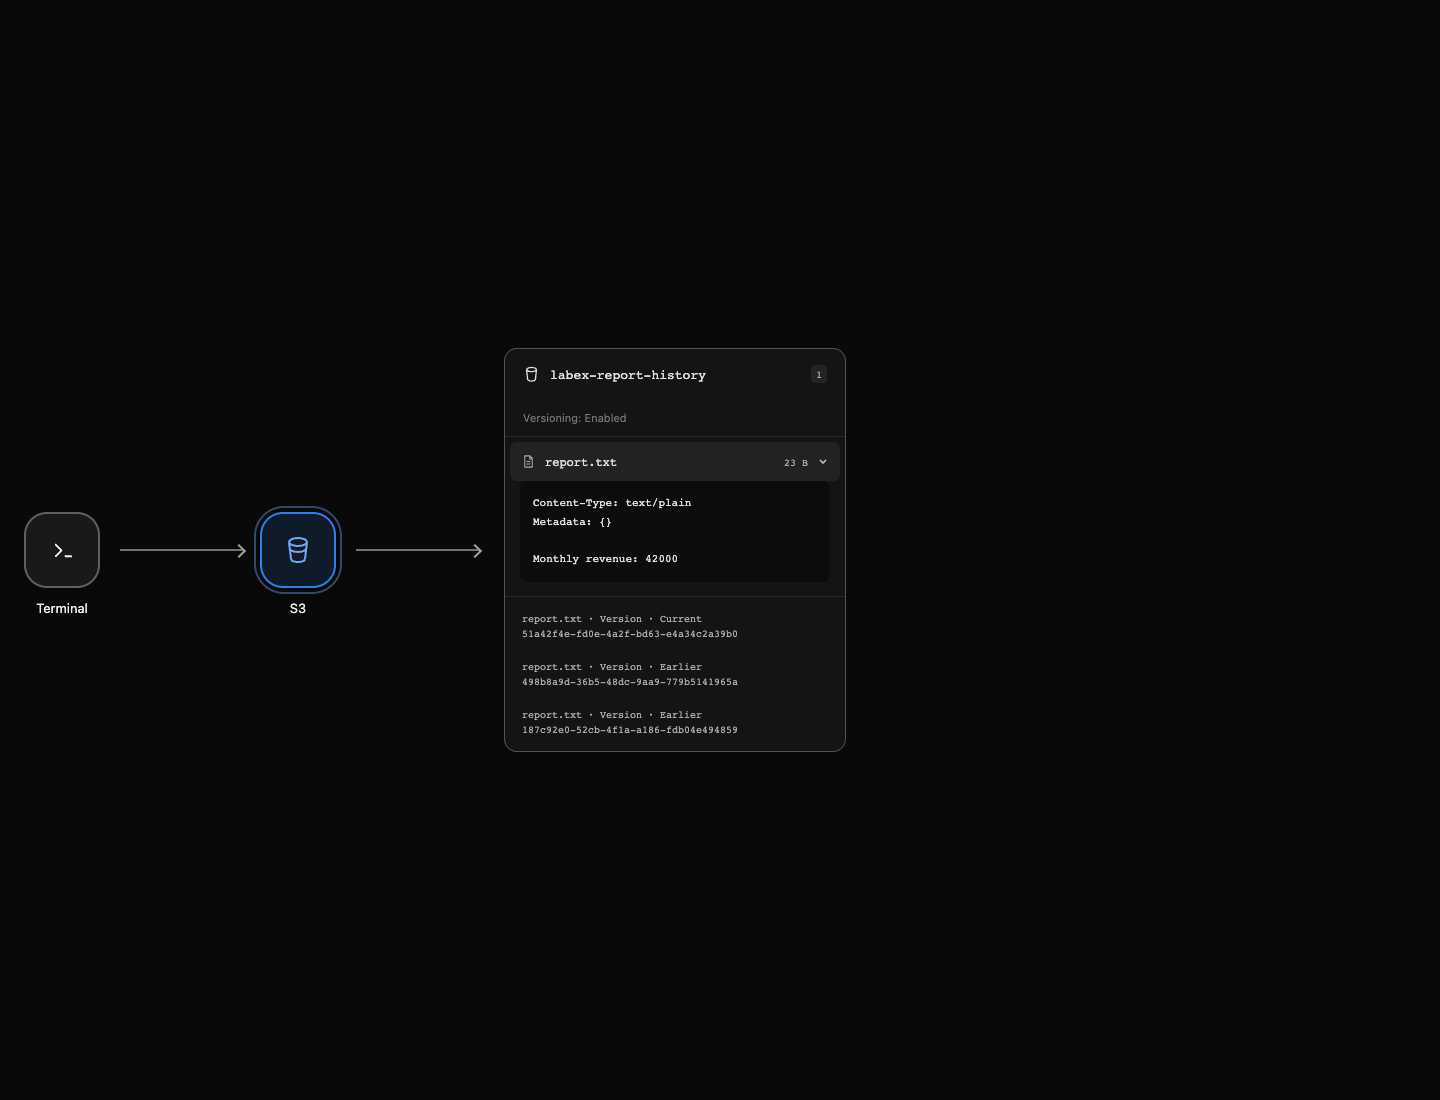
Task: Click version ID 187c92e0-52cb-4f1a-a186-fdb04e494859
Action: pos(630,730)
